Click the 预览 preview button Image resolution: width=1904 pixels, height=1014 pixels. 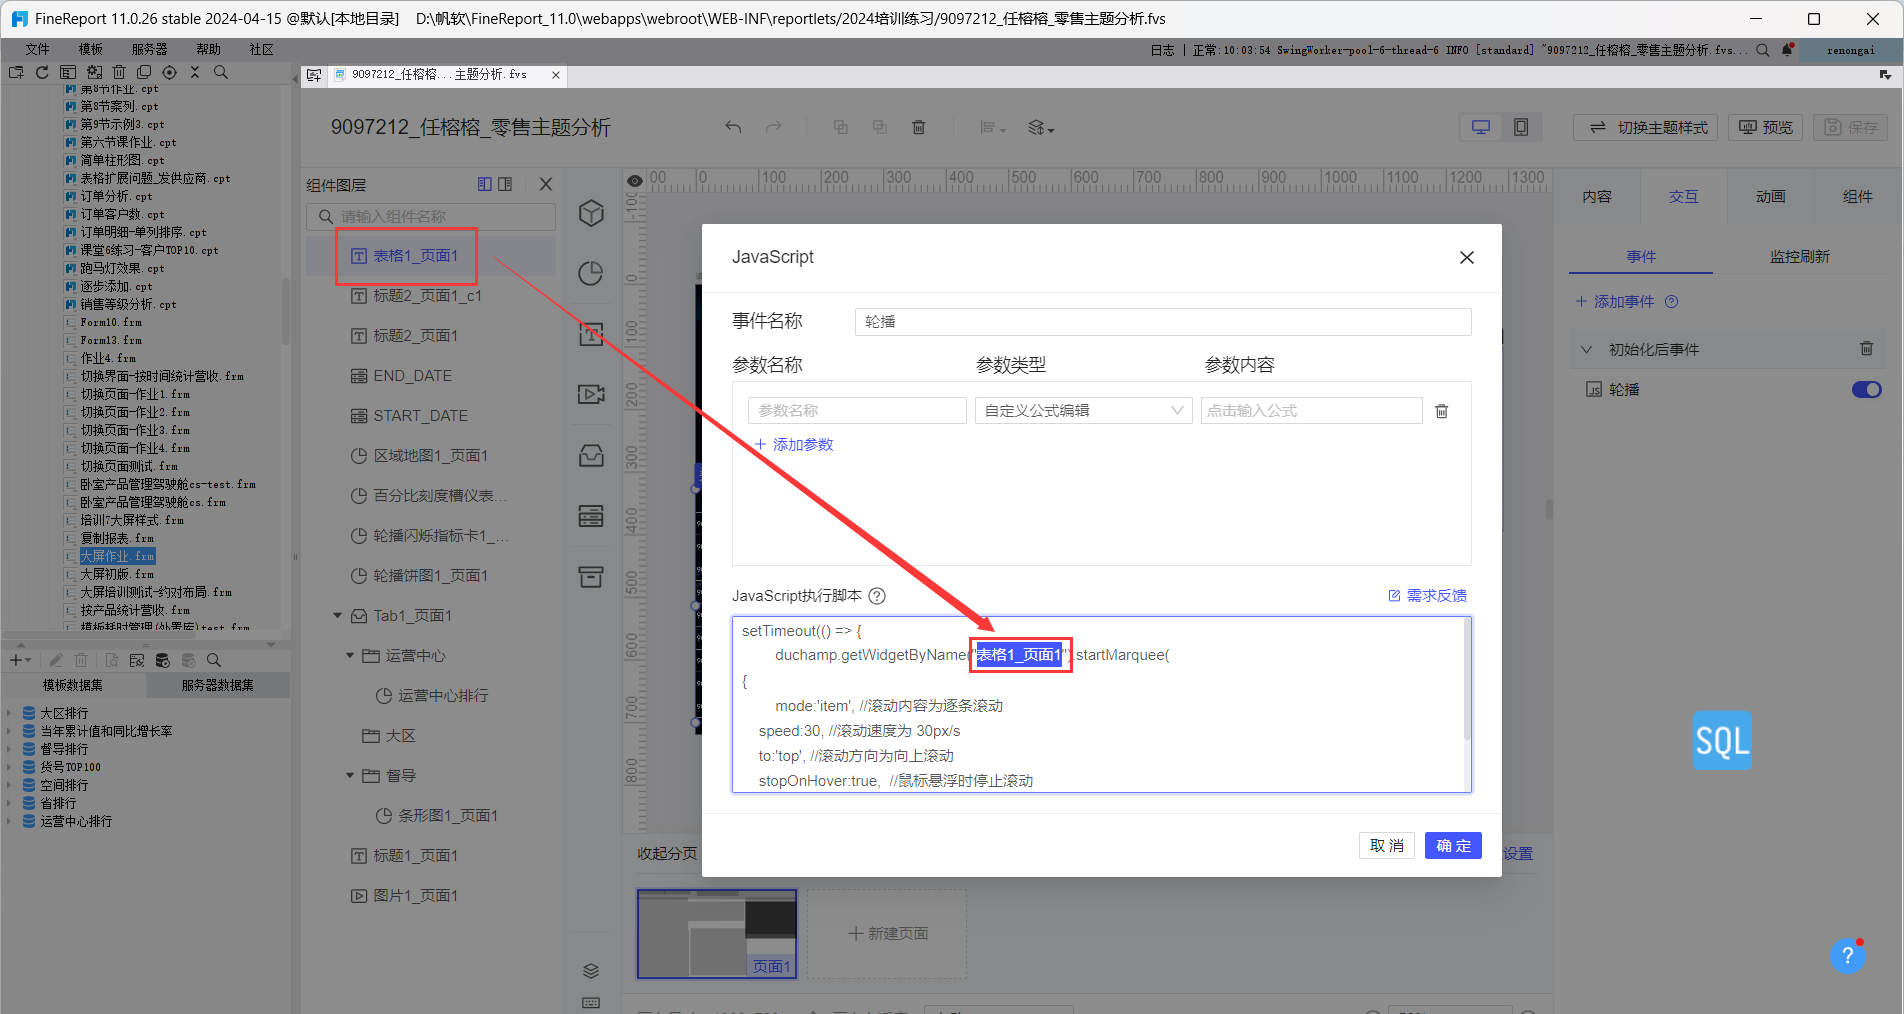click(1765, 127)
